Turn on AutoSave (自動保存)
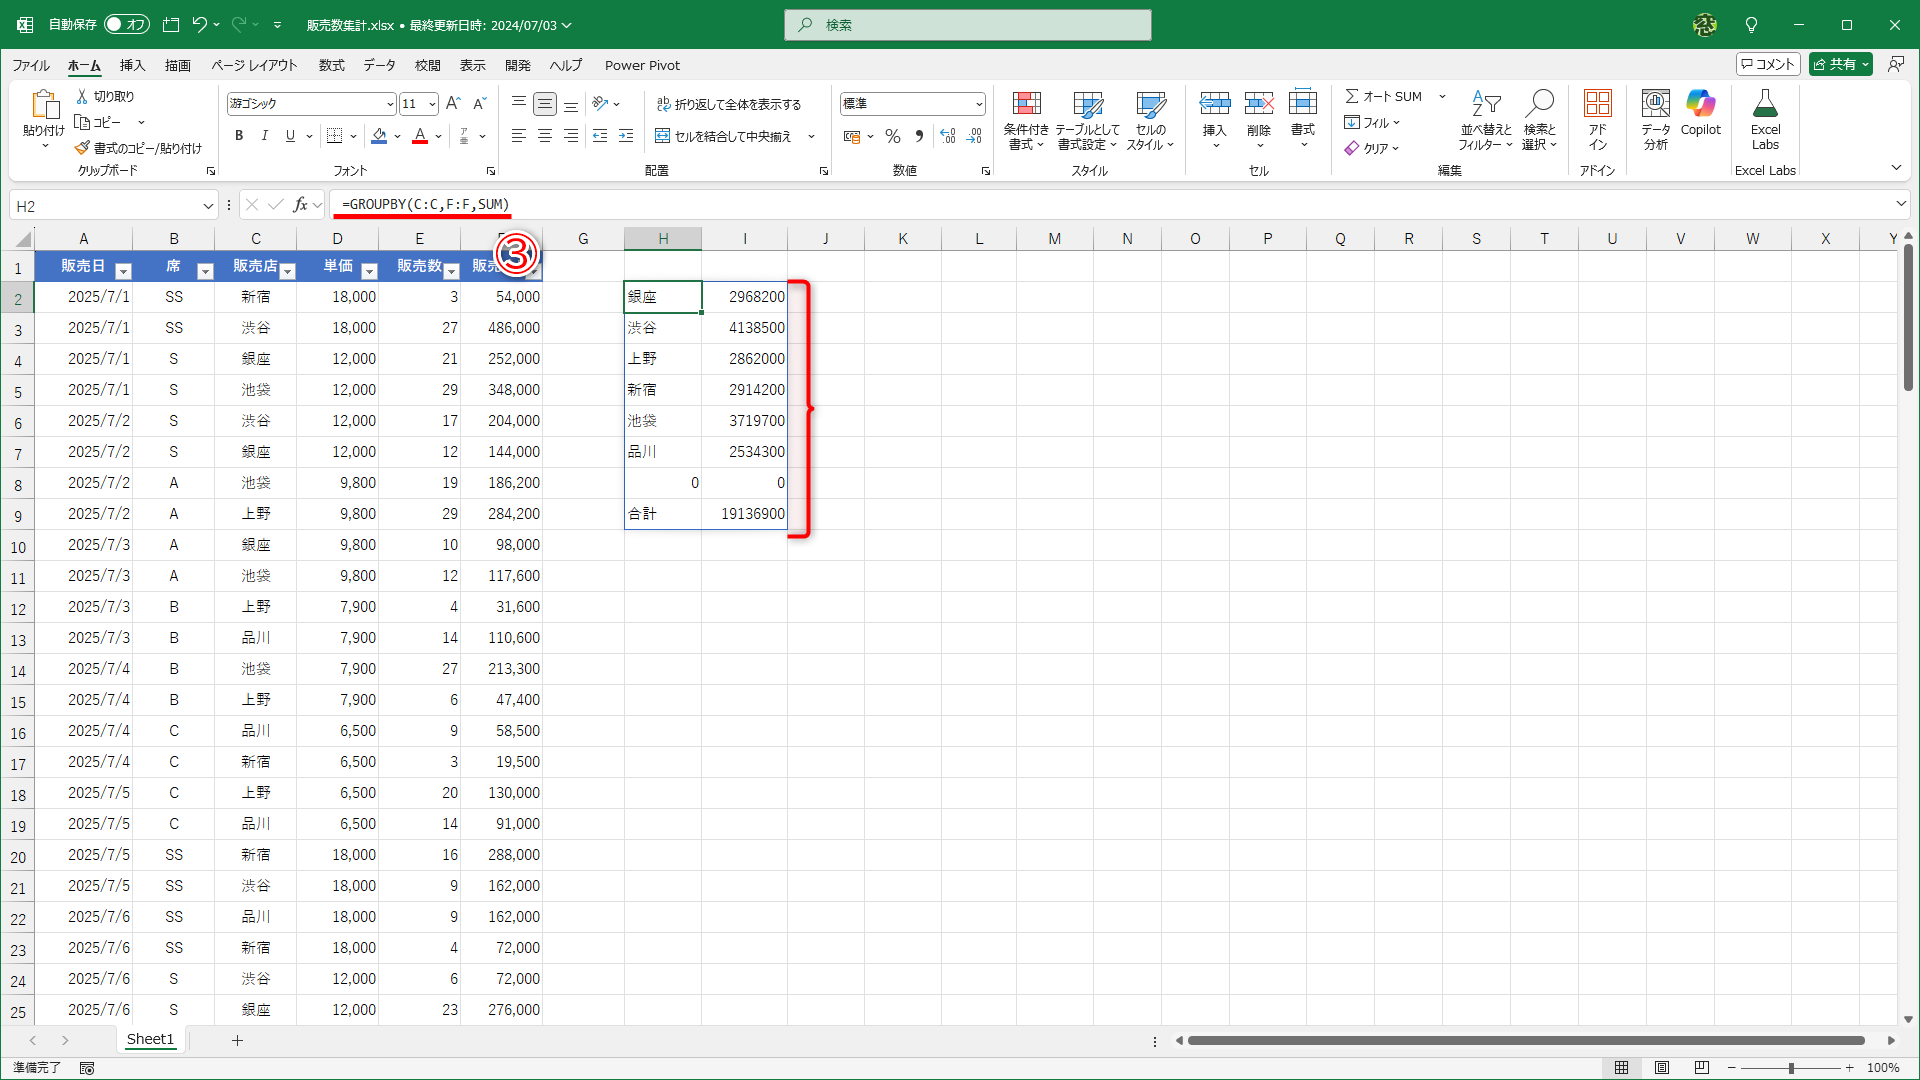Screen dimensions: 1920x1080 126,24
